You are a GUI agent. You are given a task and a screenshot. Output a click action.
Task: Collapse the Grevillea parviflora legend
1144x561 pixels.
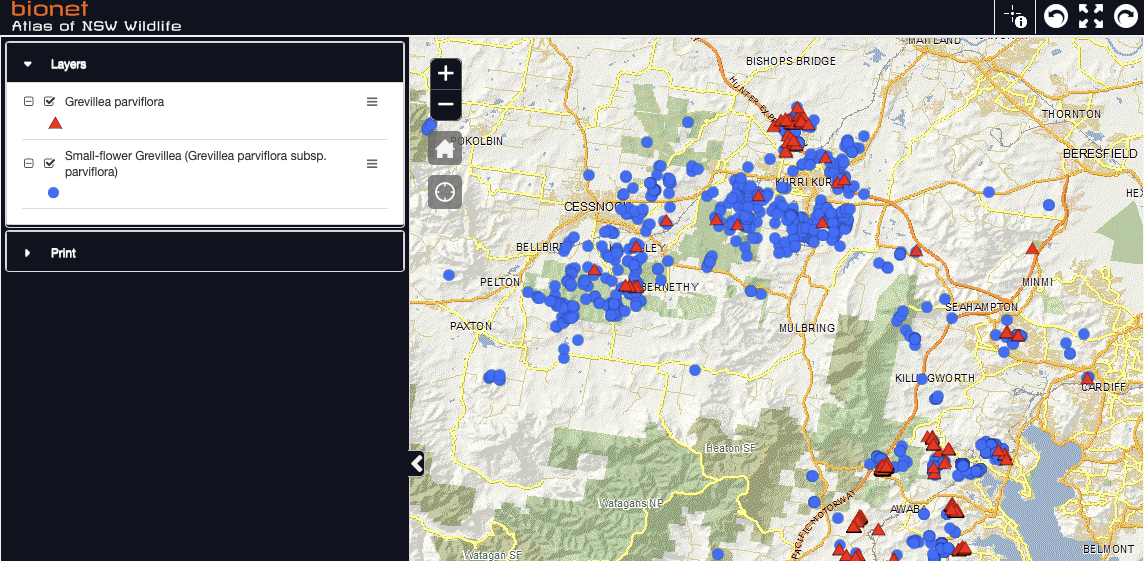(28, 102)
